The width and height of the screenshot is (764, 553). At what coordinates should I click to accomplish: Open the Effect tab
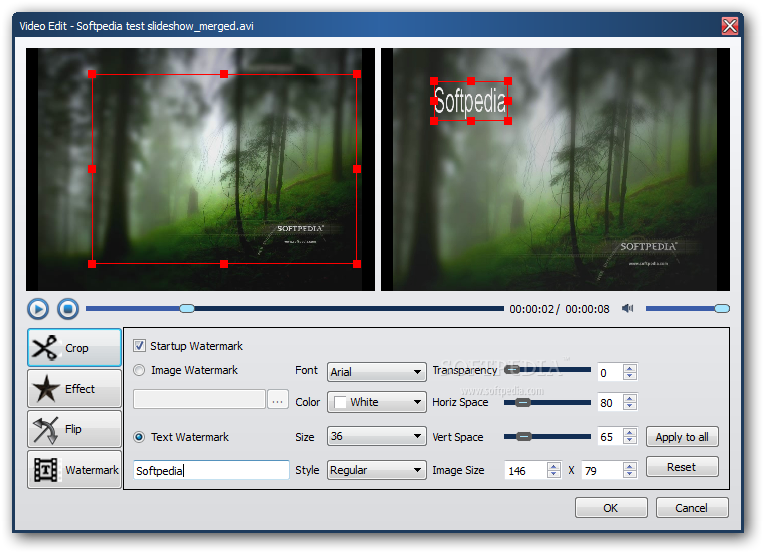tap(75, 388)
